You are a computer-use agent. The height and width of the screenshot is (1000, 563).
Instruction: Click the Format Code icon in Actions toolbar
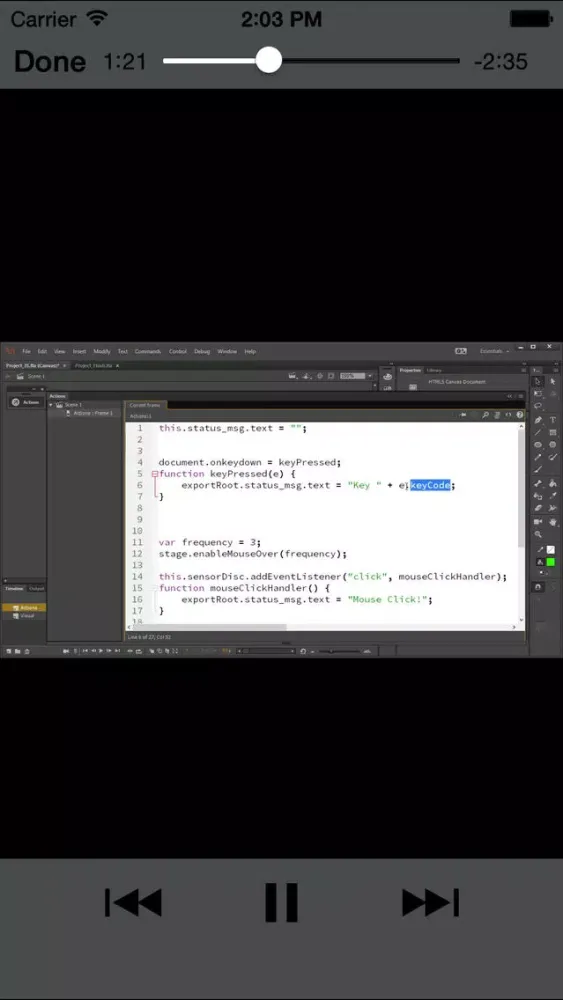497,415
